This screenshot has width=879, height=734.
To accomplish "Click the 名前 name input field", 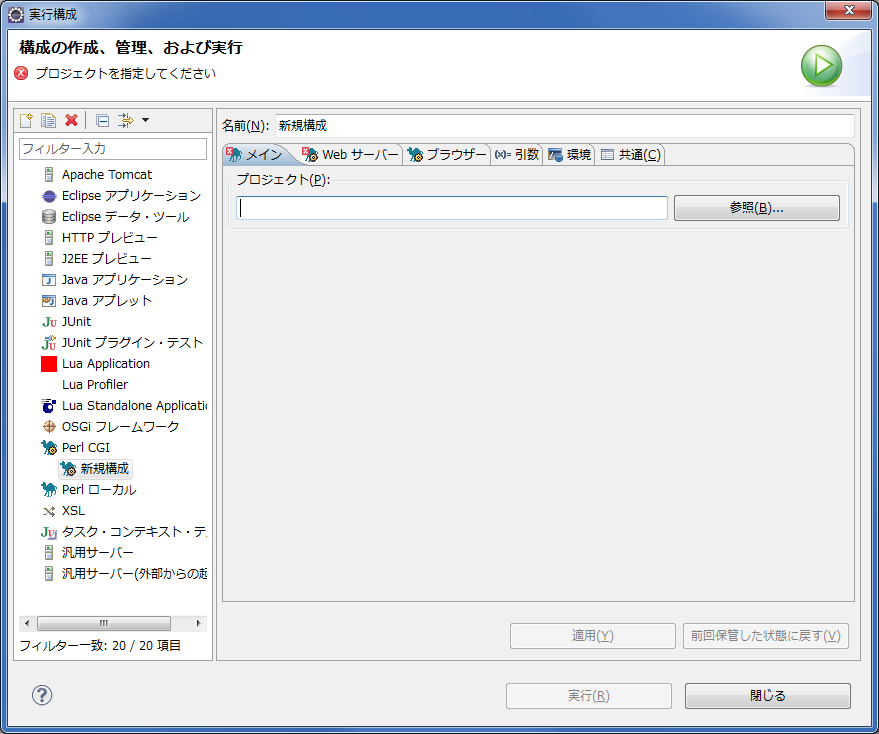I will click(565, 126).
